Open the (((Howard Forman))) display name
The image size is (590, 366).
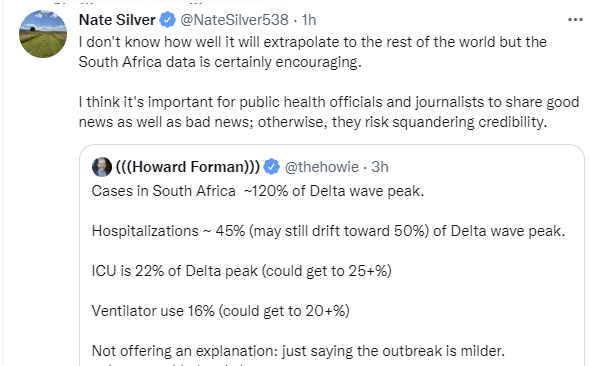pyautogui.click(x=188, y=167)
